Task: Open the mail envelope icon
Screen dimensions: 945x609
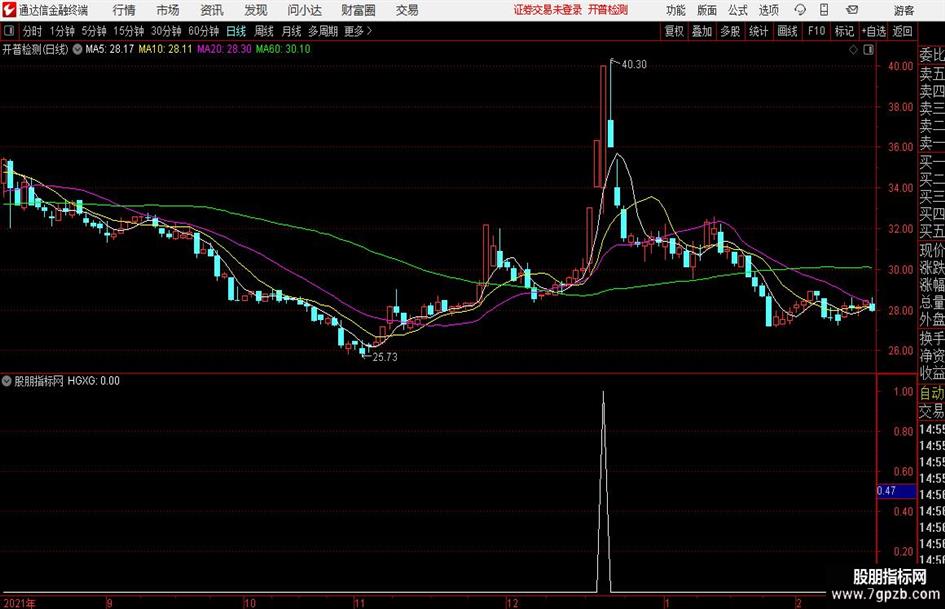Action: pyautogui.click(x=852, y=10)
